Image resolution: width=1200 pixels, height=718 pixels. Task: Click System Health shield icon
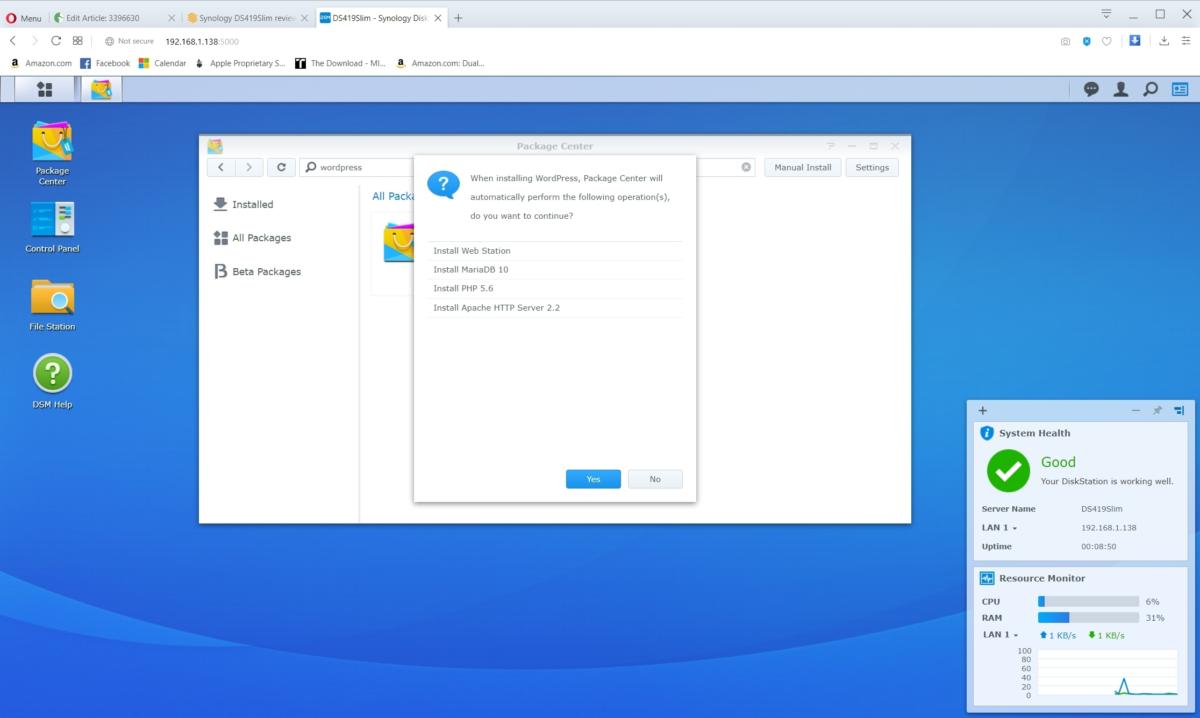(x=987, y=433)
